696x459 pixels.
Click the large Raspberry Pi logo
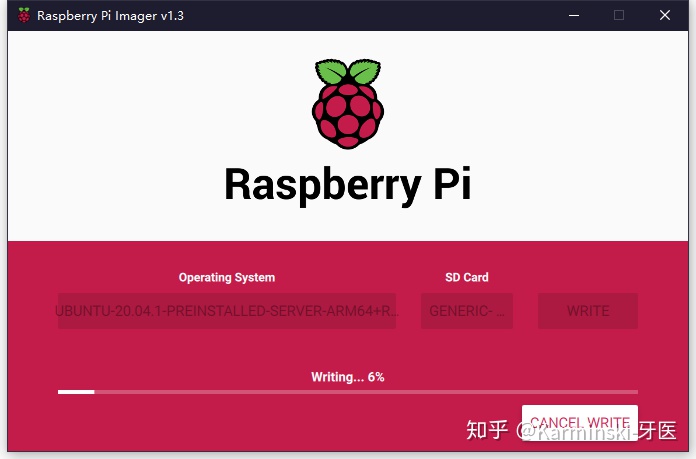348,104
